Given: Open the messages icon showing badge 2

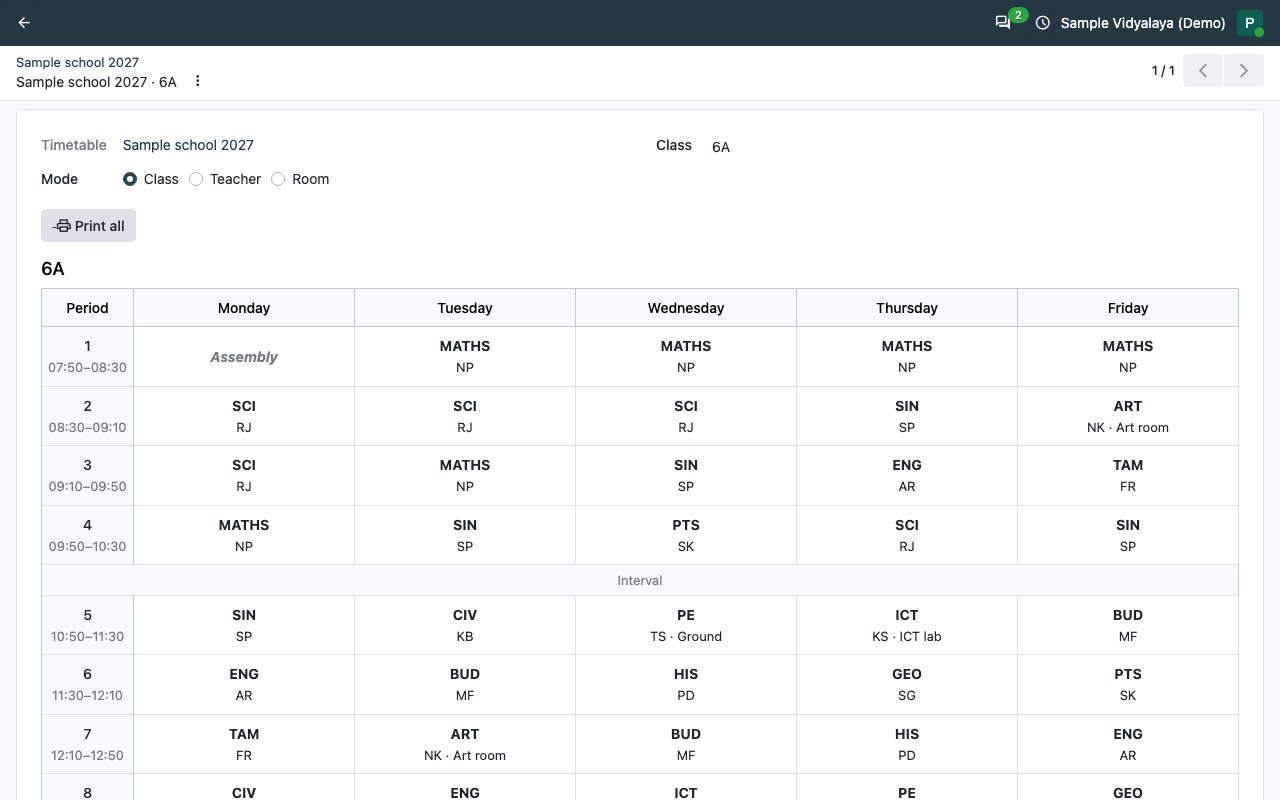Looking at the screenshot, I should point(1003,22).
